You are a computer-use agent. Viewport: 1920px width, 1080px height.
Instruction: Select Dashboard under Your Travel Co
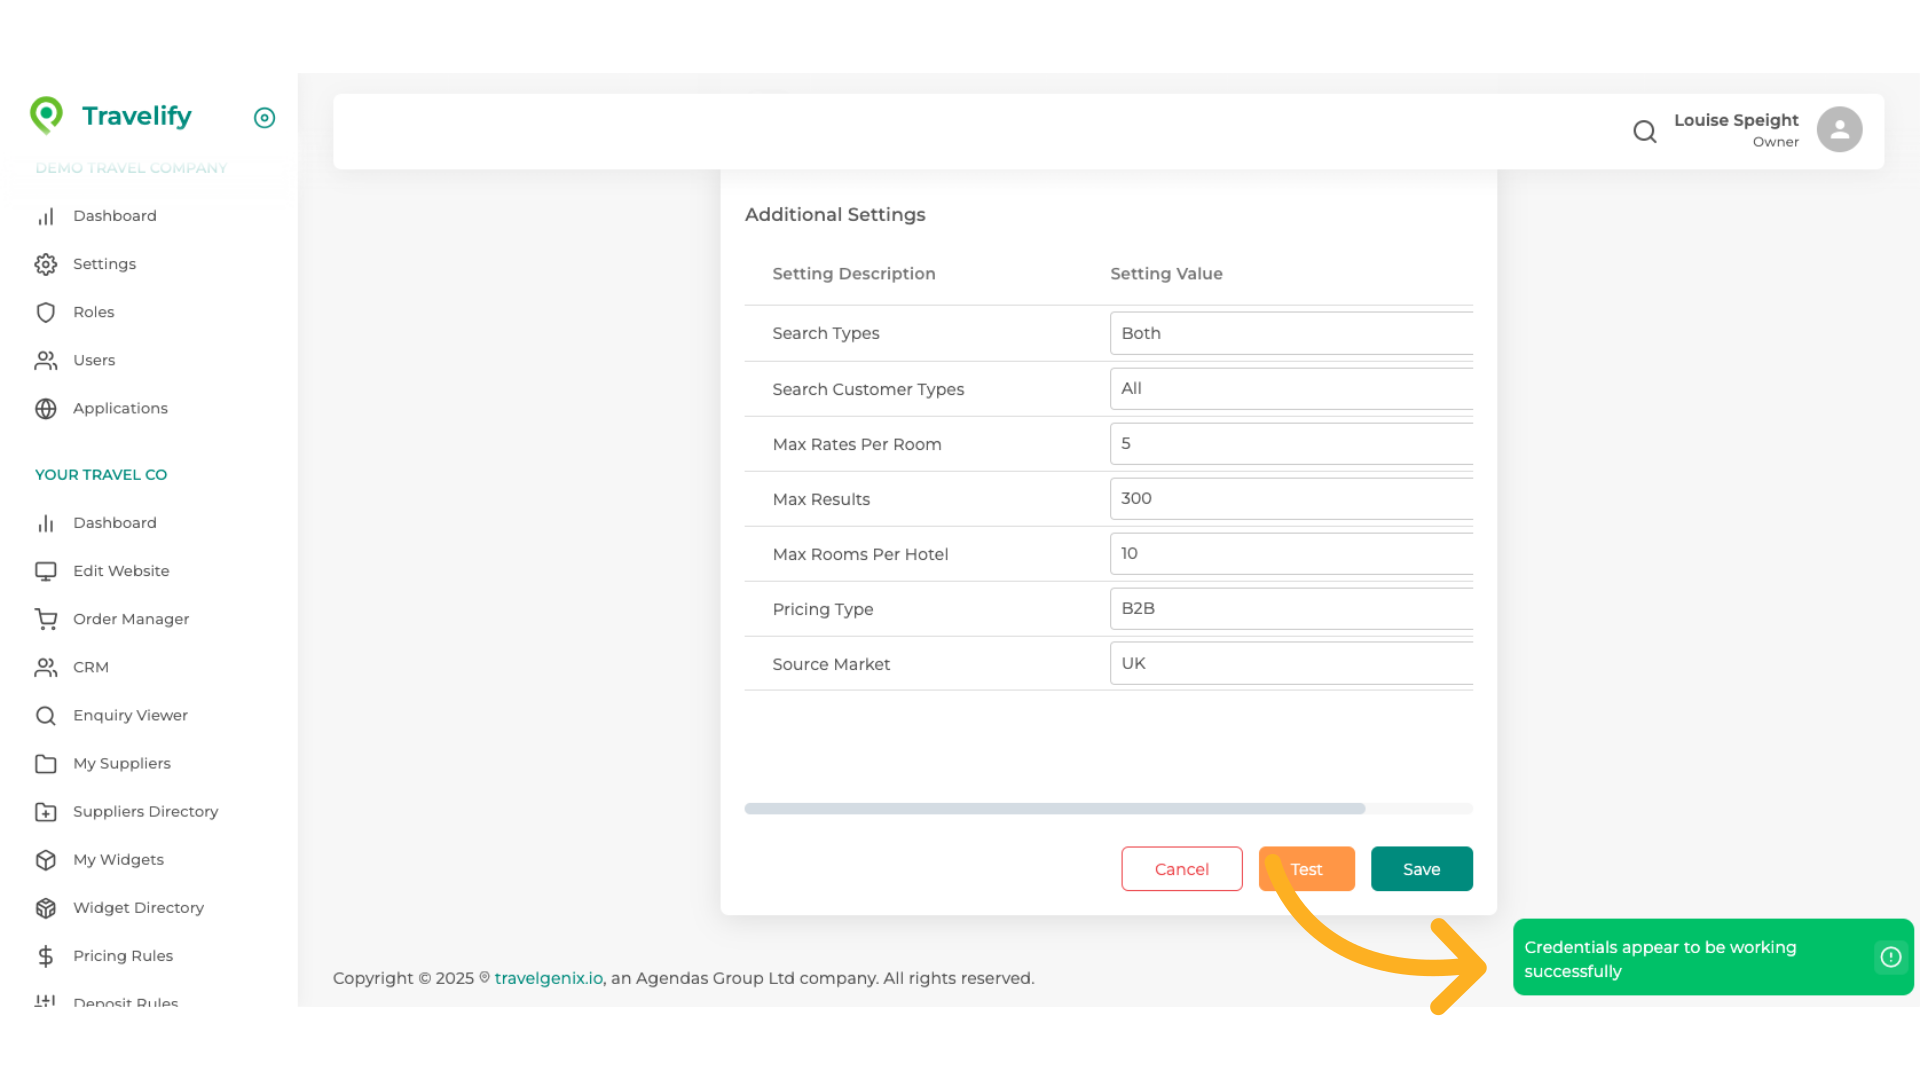(x=115, y=522)
